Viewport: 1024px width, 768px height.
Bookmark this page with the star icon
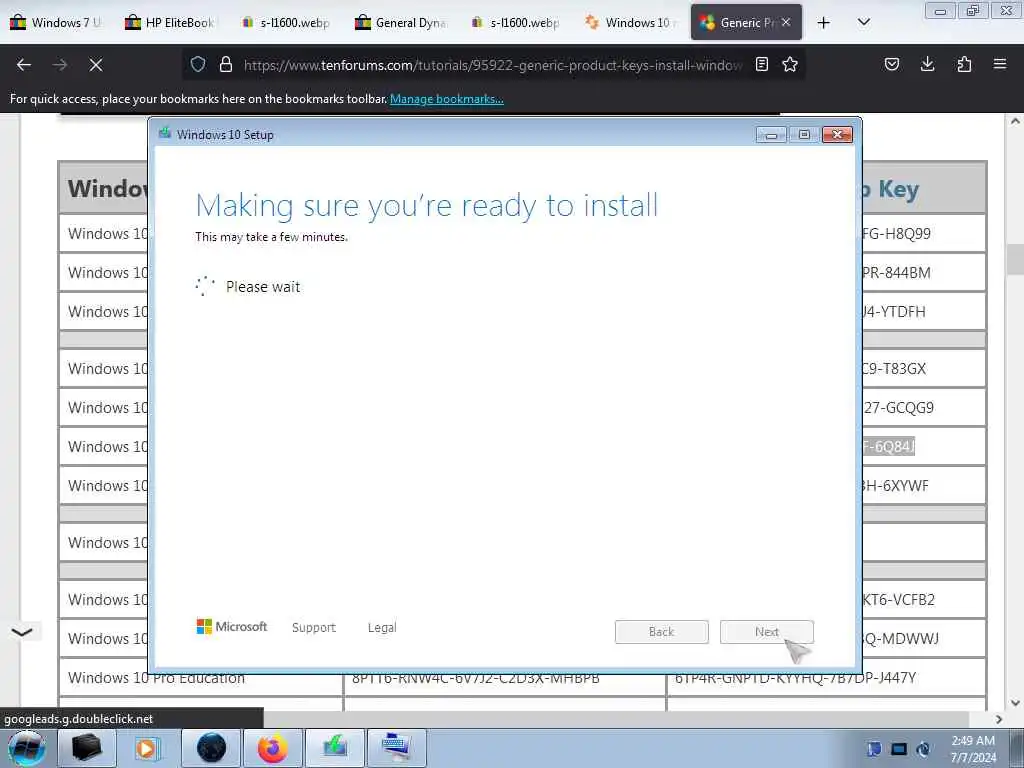(x=790, y=64)
